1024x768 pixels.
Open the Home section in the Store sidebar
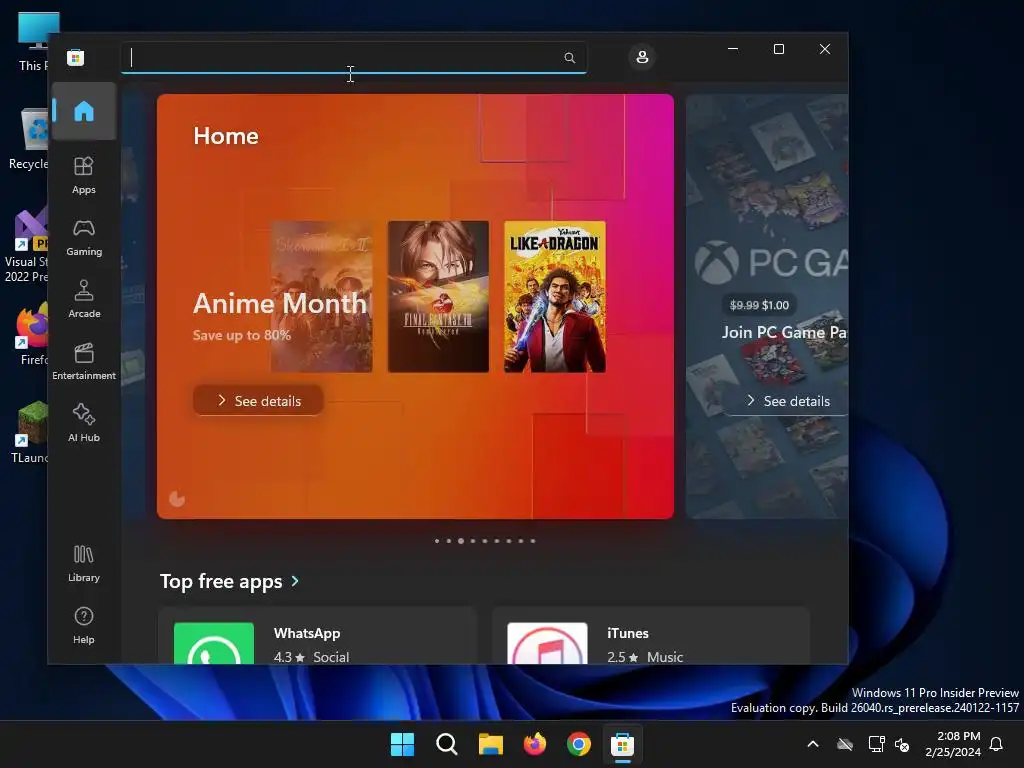[84, 111]
